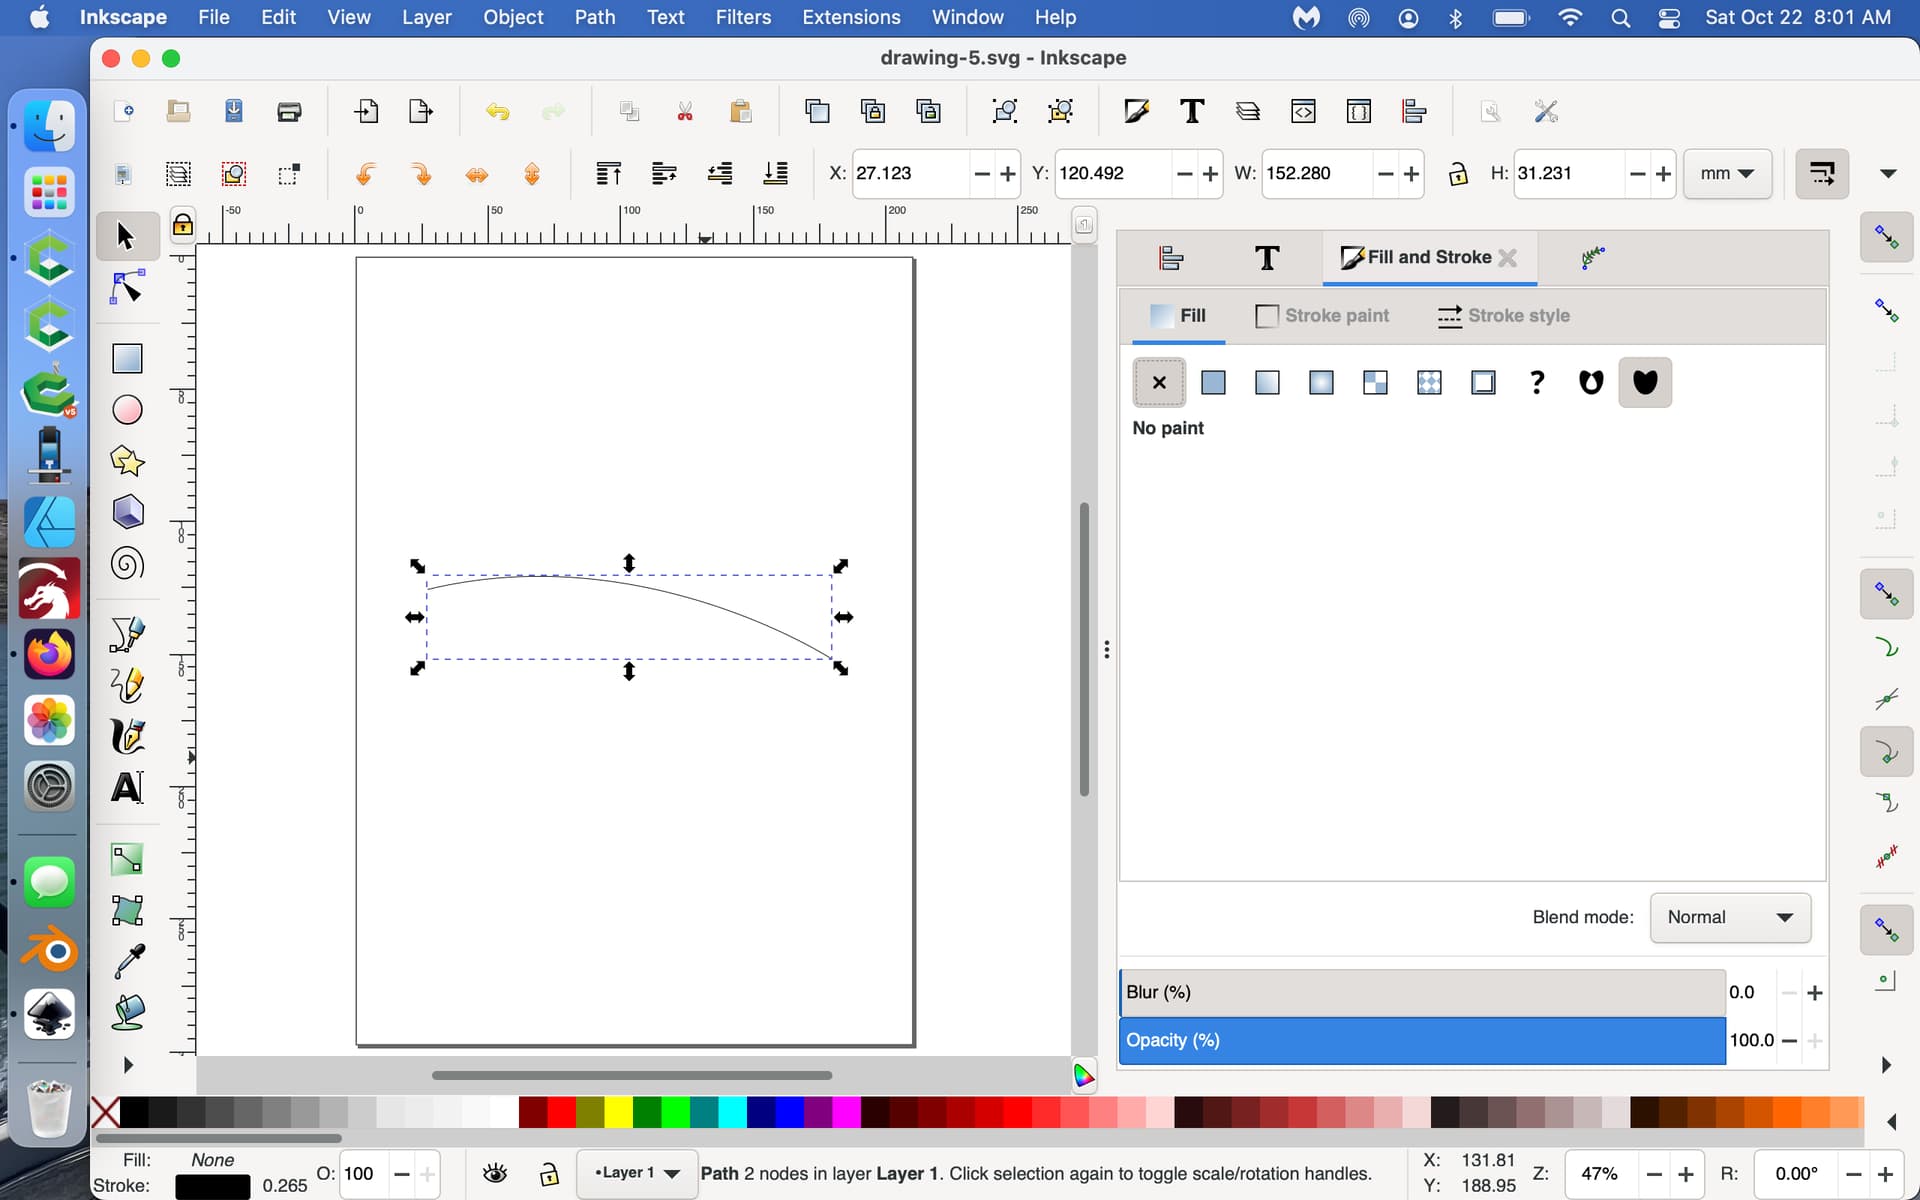Image resolution: width=1920 pixels, height=1200 pixels.
Task: Select the Ellipse tool
Action: coord(127,409)
